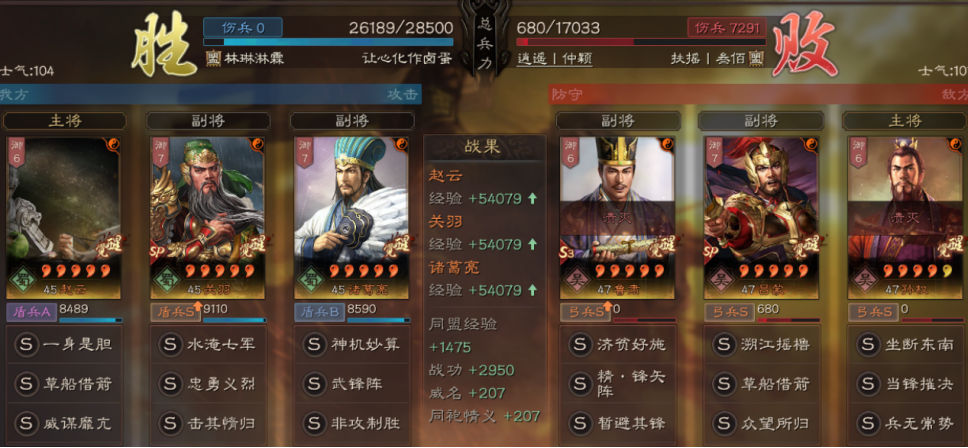Click the 吴 faction badge on 鲁肃's card
The height and width of the screenshot is (448, 968).
pos(574,278)
